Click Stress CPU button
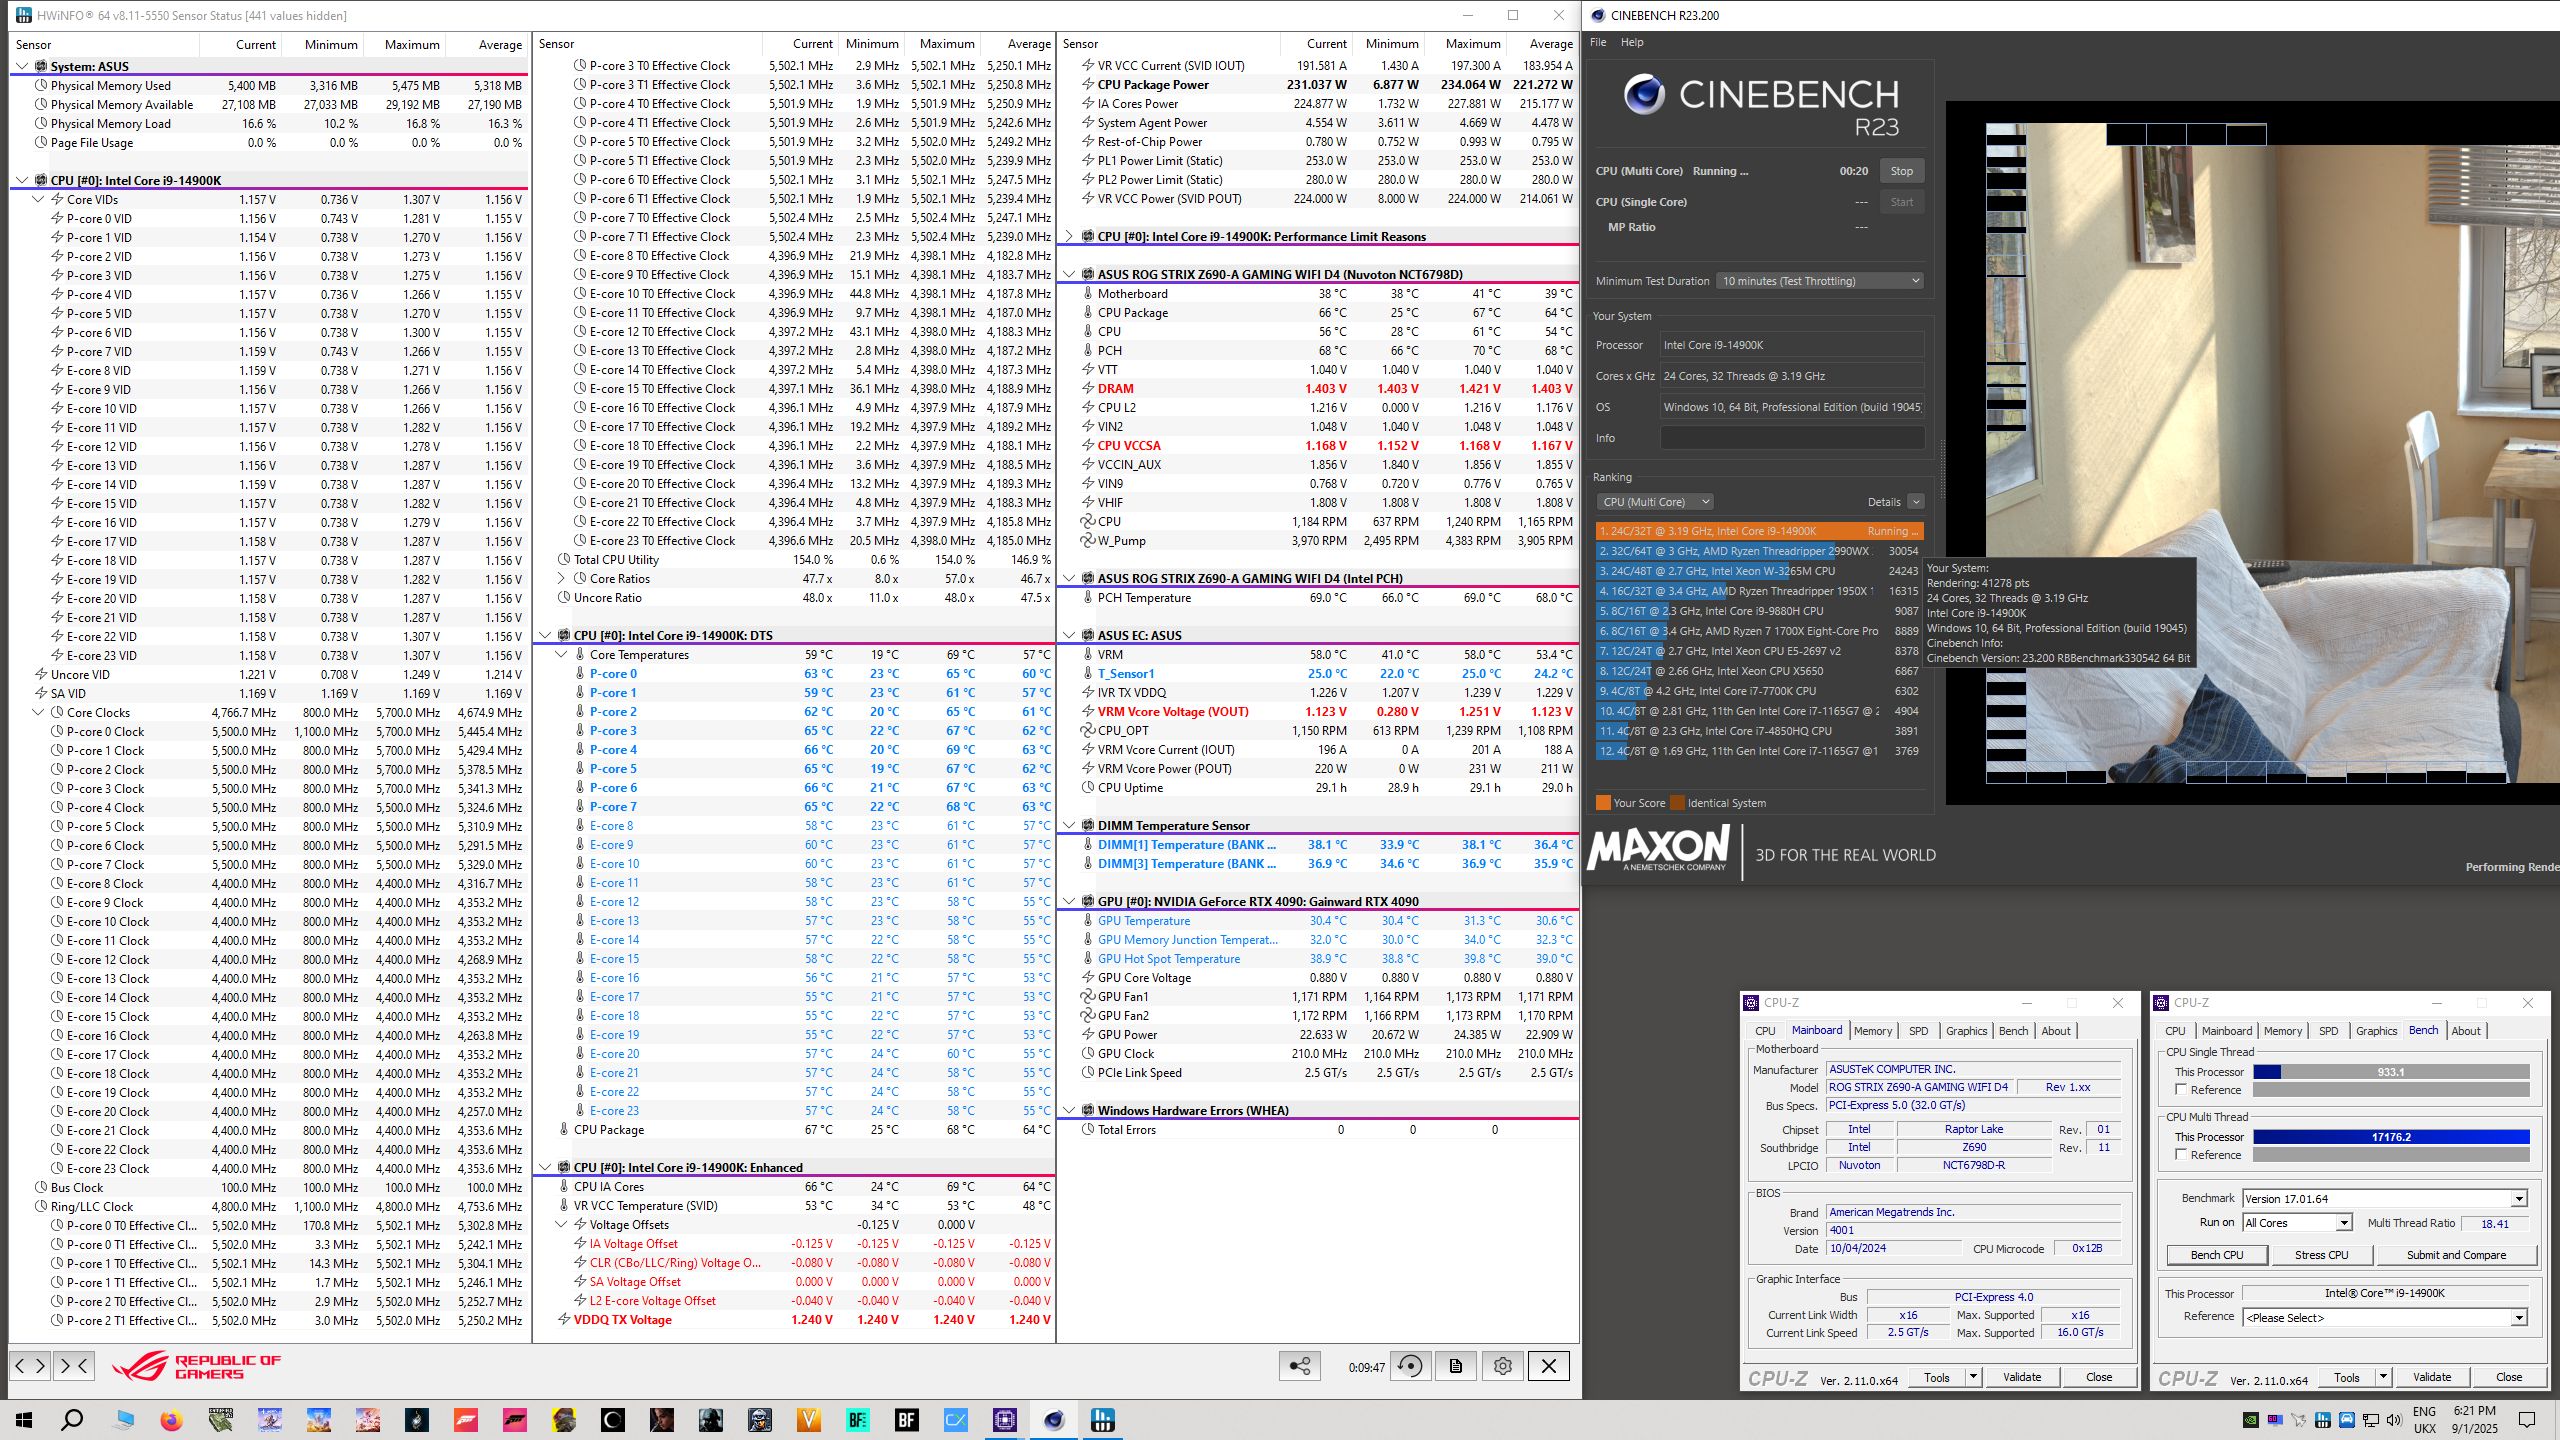Image resolution: width=2560 pixels, height=1440 pixels. coord(2321,1255)
